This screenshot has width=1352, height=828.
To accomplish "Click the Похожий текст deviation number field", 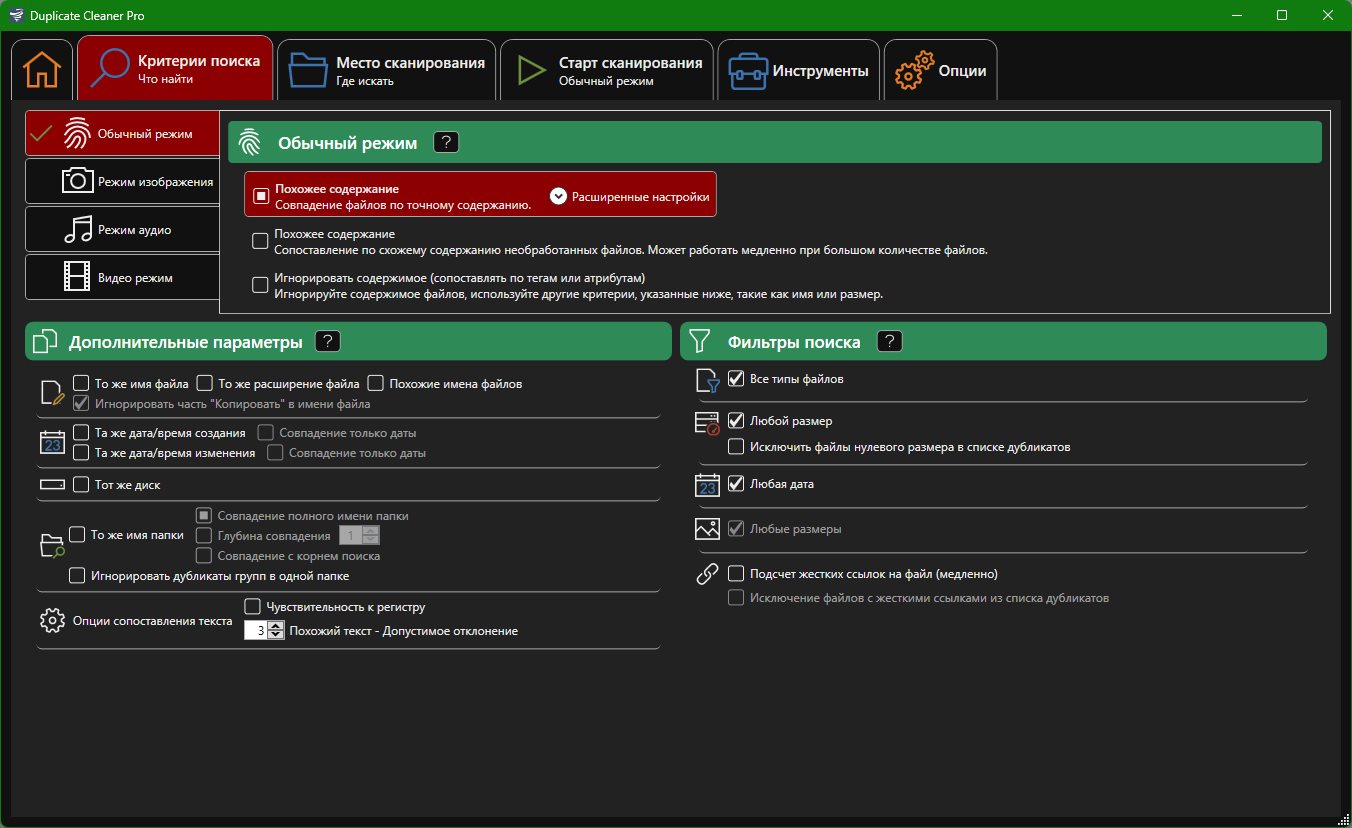I will (257, 631).
